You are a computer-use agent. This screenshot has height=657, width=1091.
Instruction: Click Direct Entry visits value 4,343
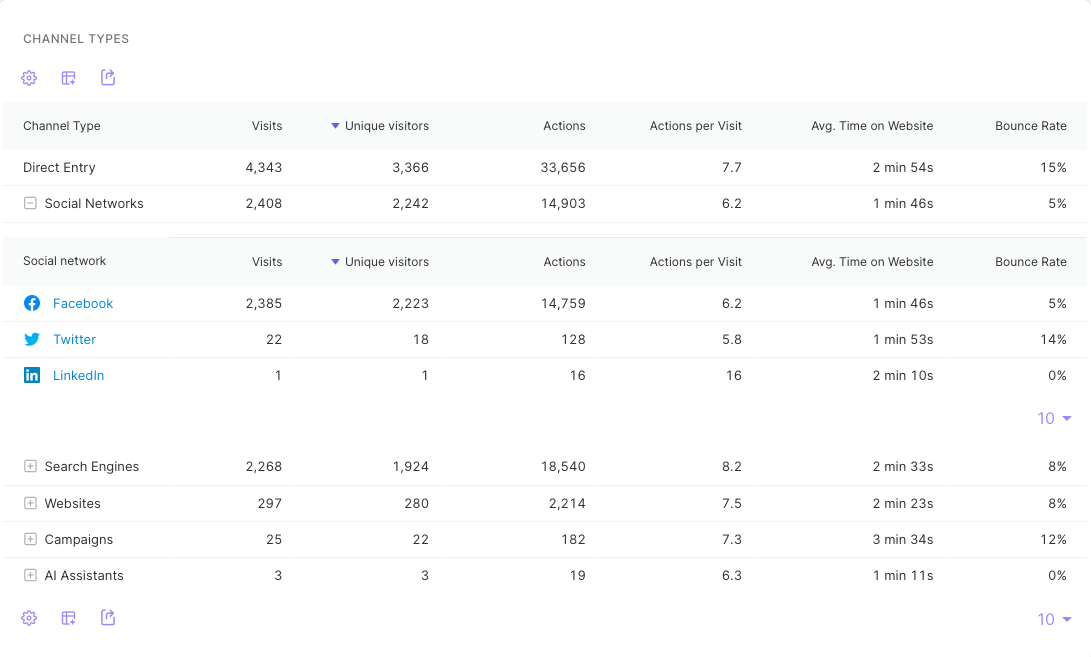coord(264,168)
